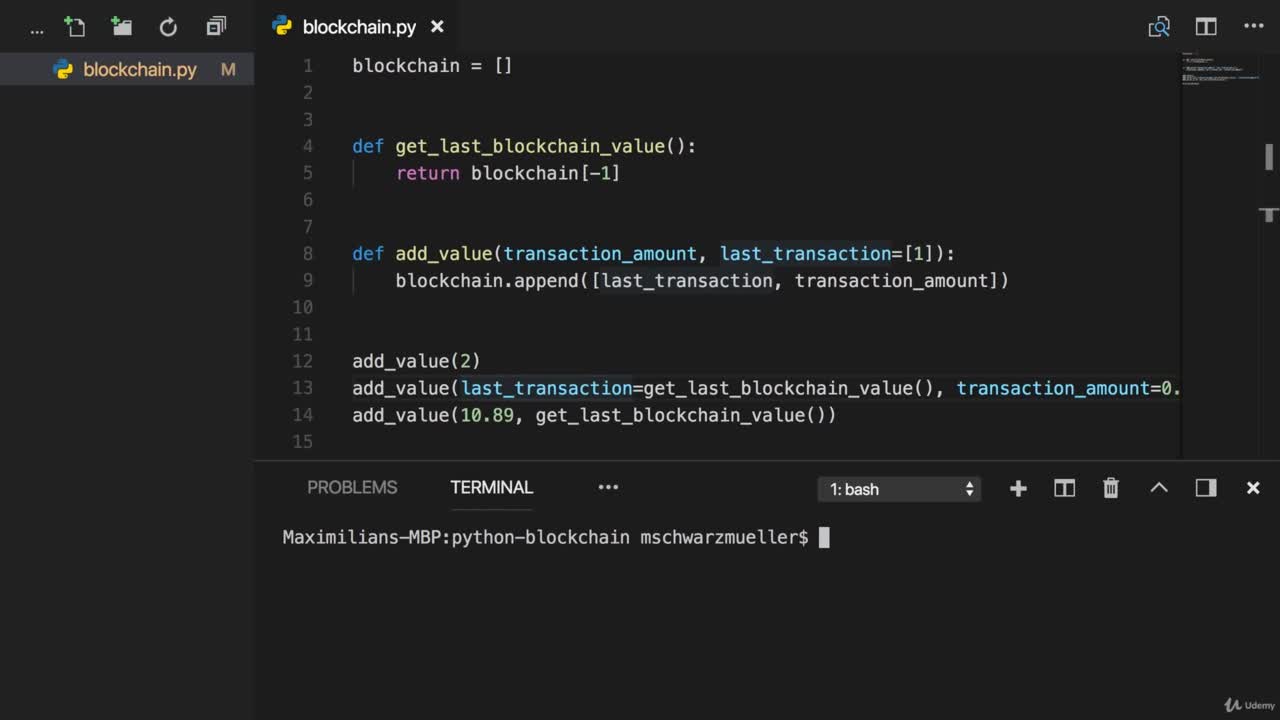Viewport: 1280px width, 720px height.
Task: Move panel to the right side
Action: pyautogui.click(x=1206, y=488)
